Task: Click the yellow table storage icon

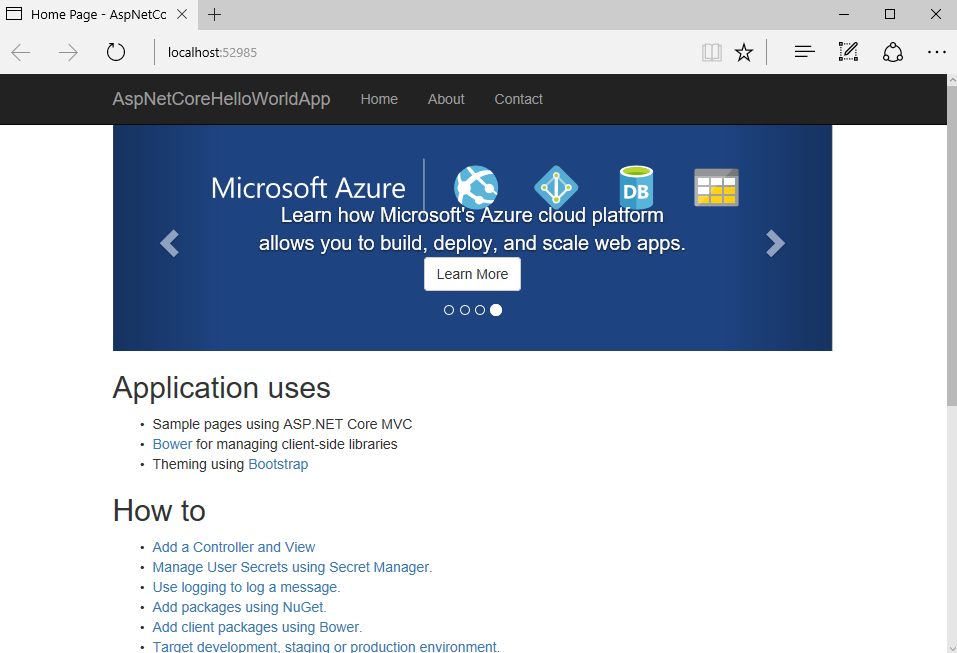Action: coord(717,187)
